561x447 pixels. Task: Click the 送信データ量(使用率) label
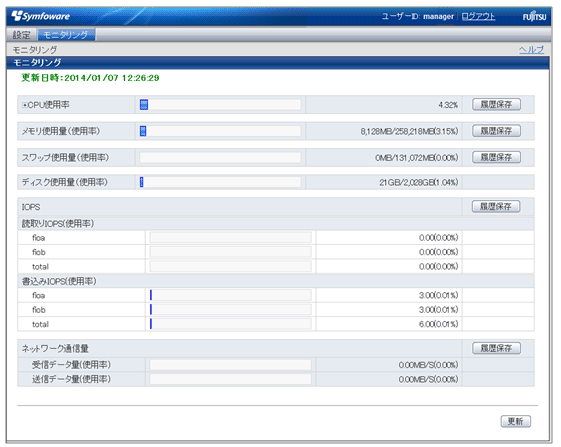pos(71,379)
